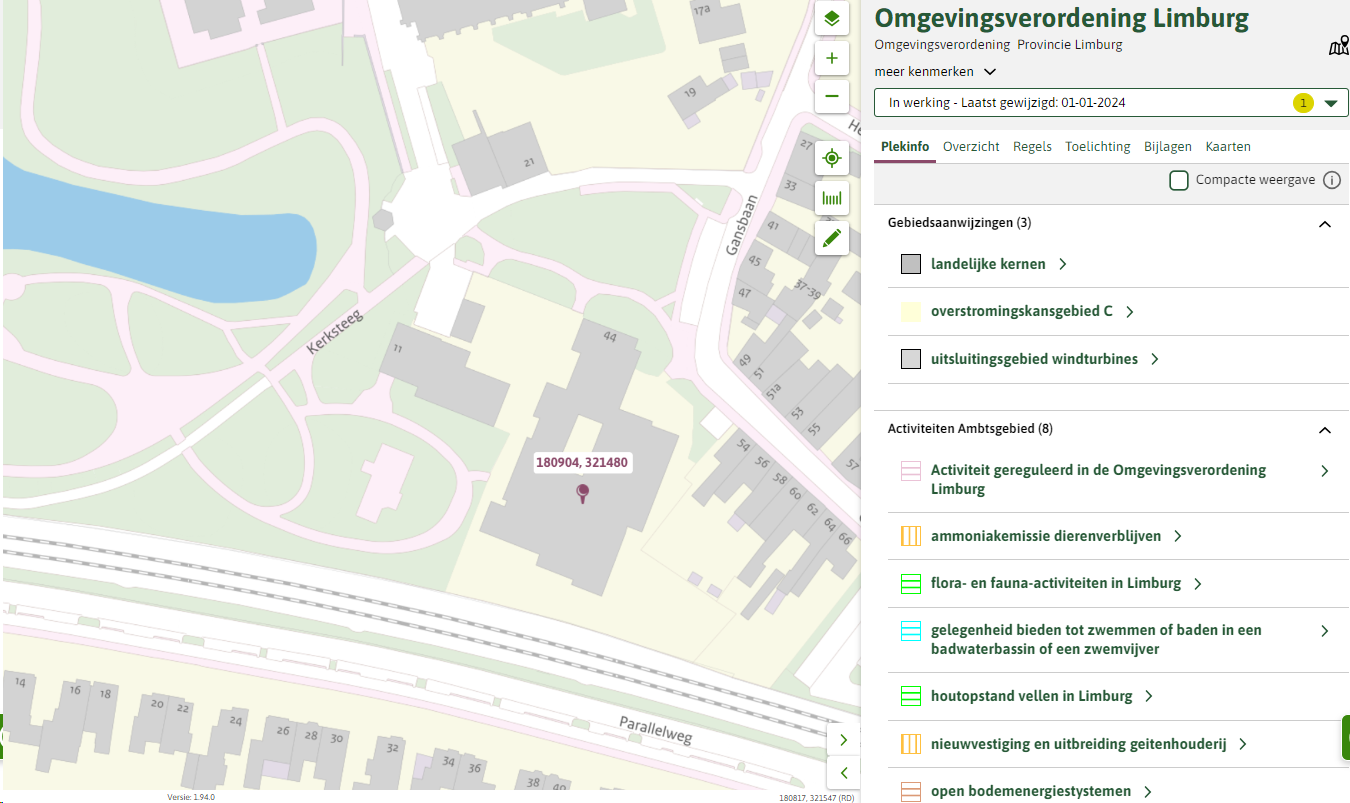This screenshot has height=803, width=1350.
Task: Click the map-pin icon near the title
Action: point(1338,46)
